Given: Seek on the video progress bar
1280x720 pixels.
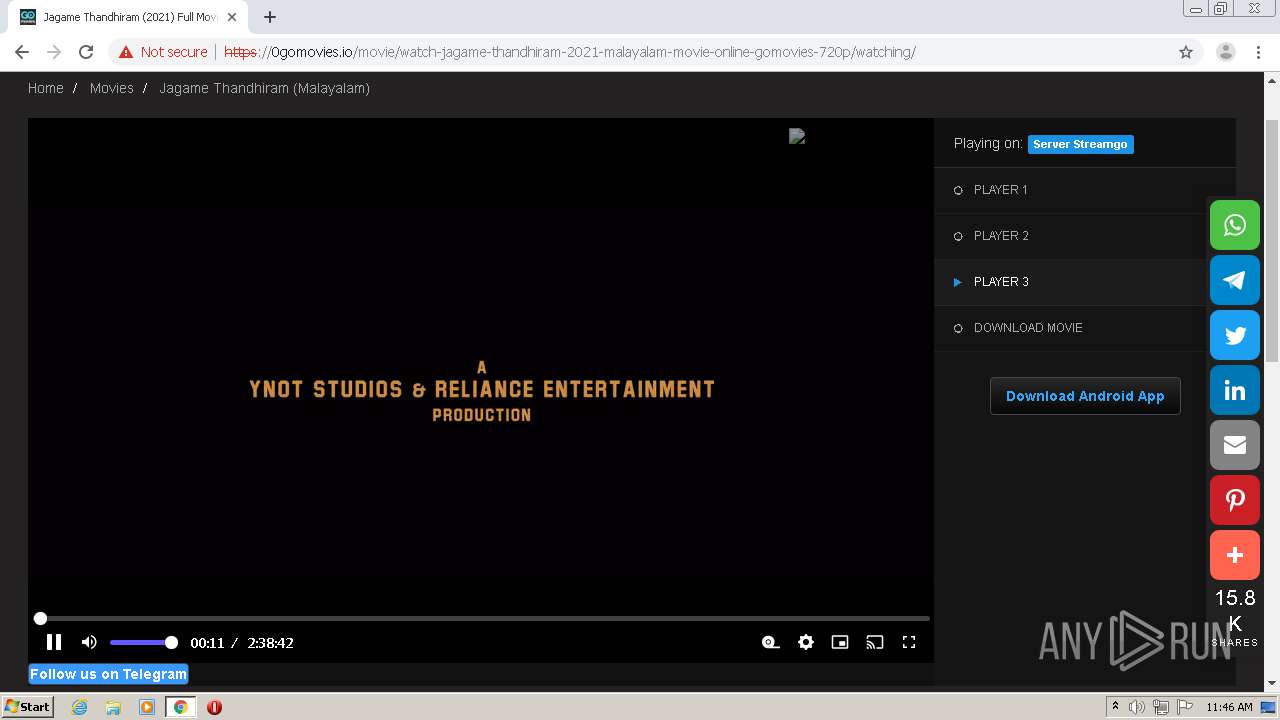Looking at the screenshot, I should pos(481,619).
